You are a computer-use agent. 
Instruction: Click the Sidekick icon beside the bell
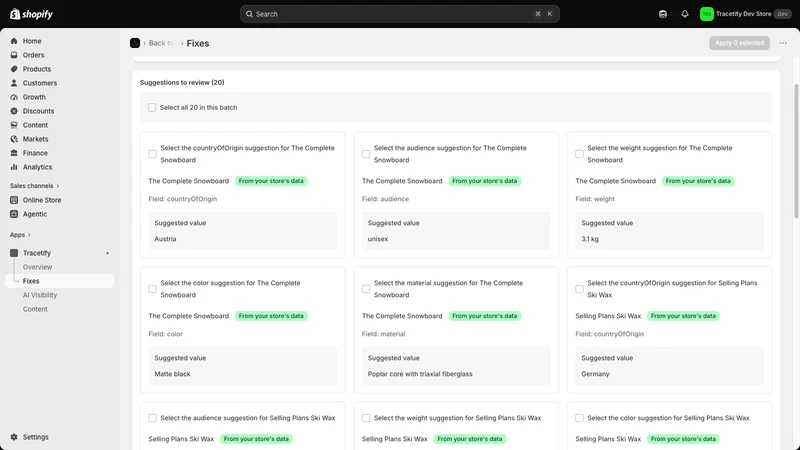663,14
